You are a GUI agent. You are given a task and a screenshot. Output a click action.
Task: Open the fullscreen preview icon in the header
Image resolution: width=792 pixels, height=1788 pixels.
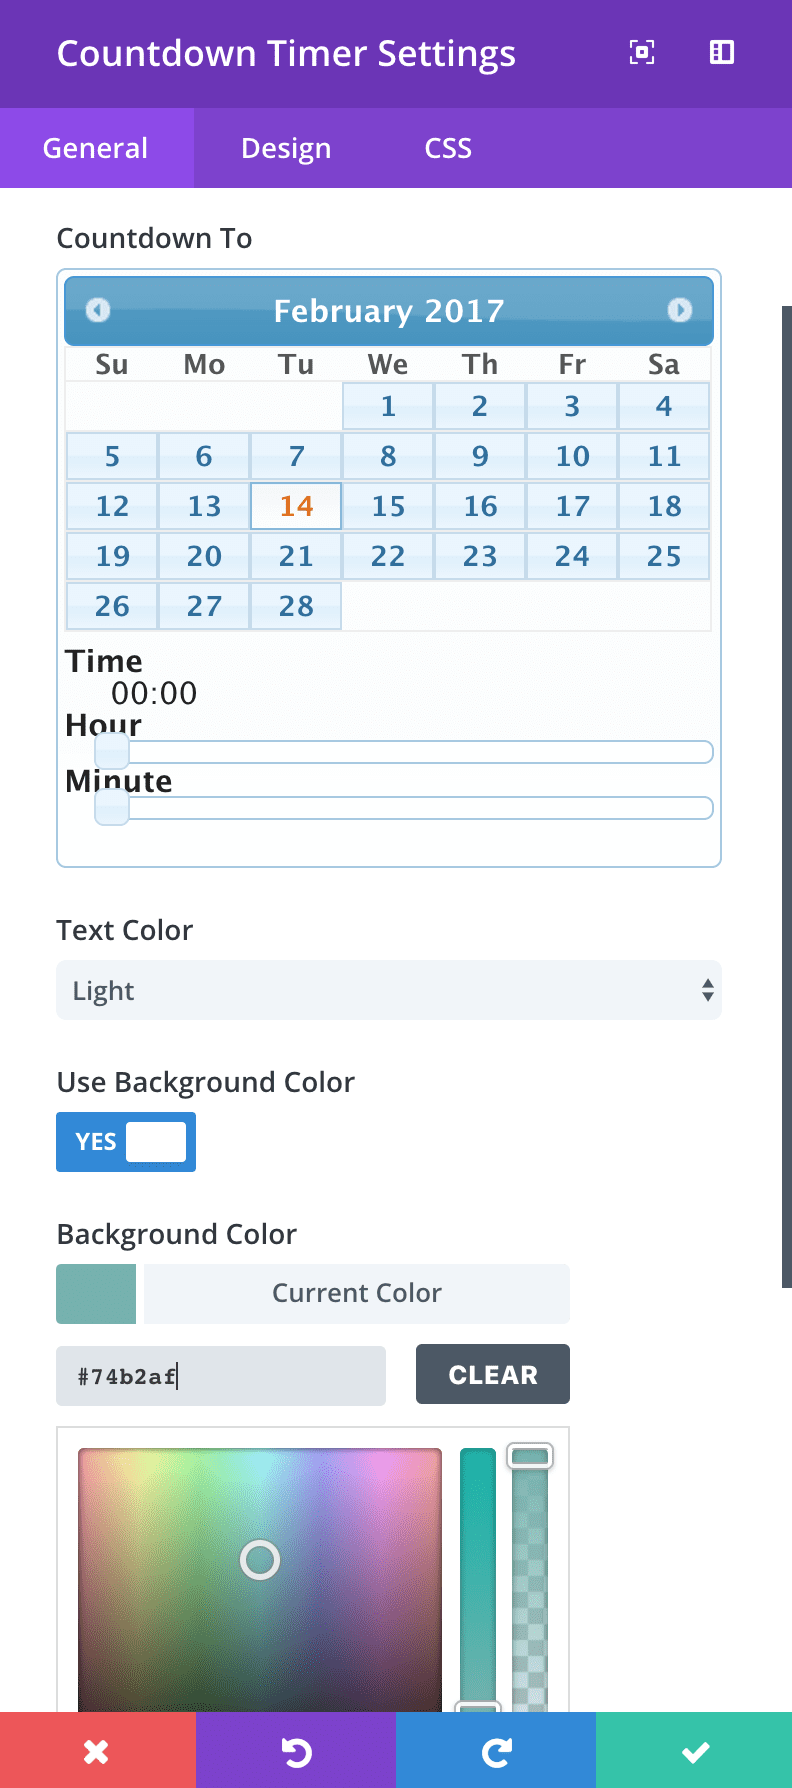tap(641, 53)
